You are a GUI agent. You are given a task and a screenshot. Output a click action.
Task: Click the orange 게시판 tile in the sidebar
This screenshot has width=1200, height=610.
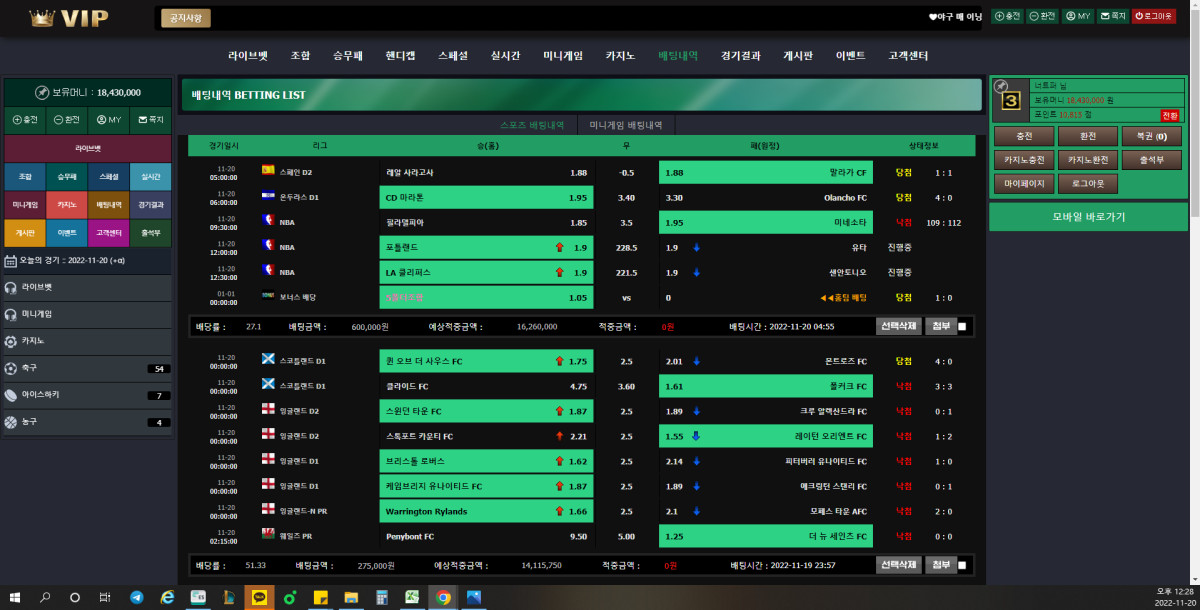pyautogui.click(x=25, y=233)
